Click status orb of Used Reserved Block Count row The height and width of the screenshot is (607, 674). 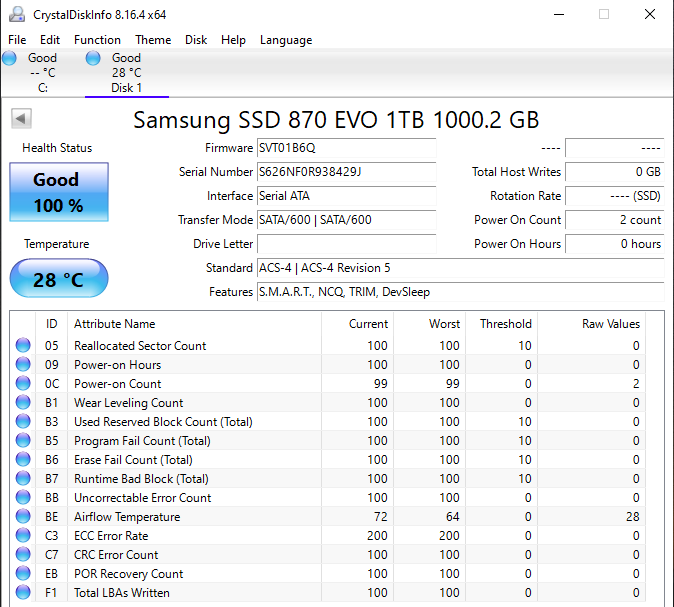23,421
